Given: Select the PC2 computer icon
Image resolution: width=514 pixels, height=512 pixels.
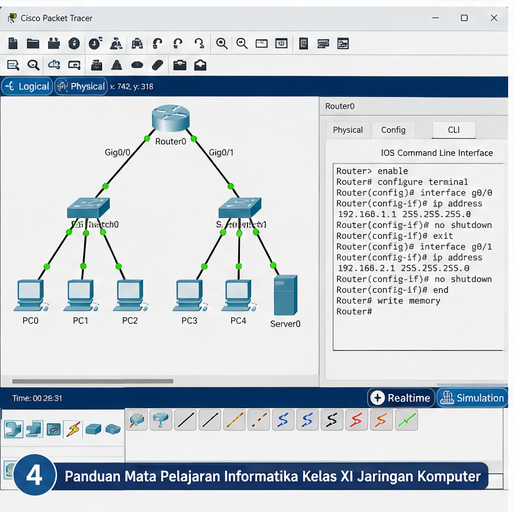Looking at the screenshot, I should pos(130,296).
